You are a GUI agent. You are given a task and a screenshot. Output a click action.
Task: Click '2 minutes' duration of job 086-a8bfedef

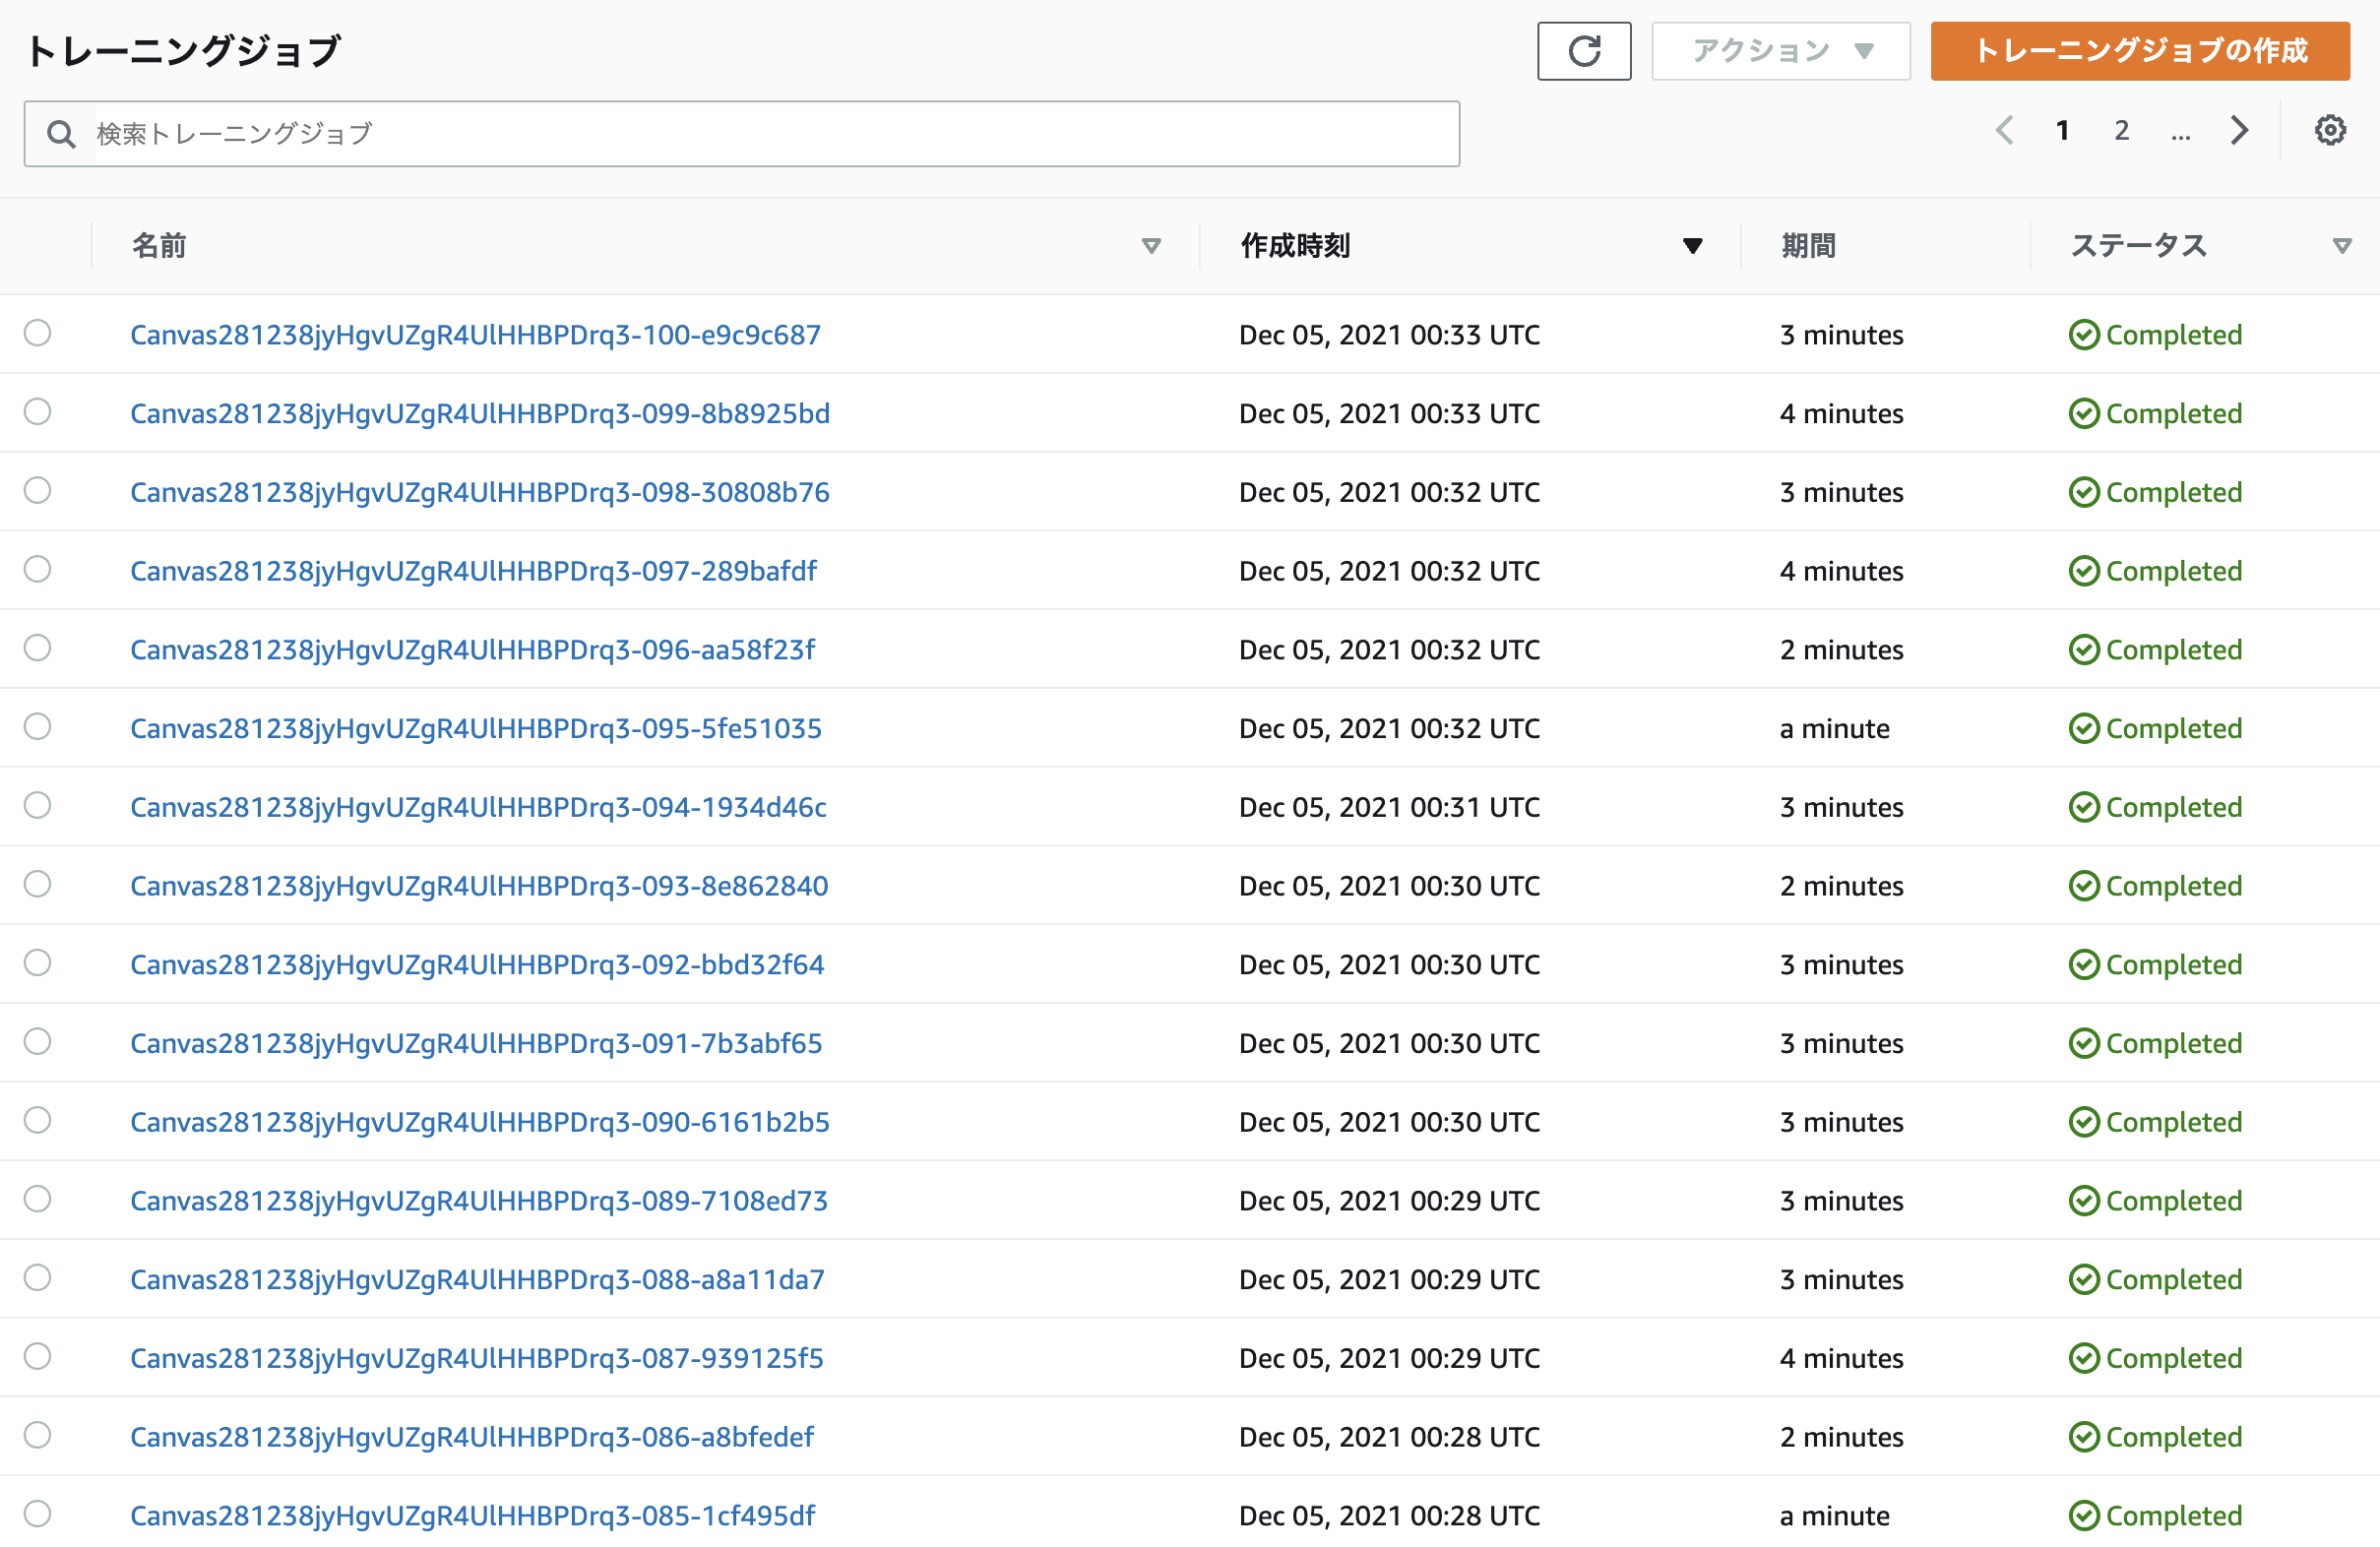[1841, 1437]
